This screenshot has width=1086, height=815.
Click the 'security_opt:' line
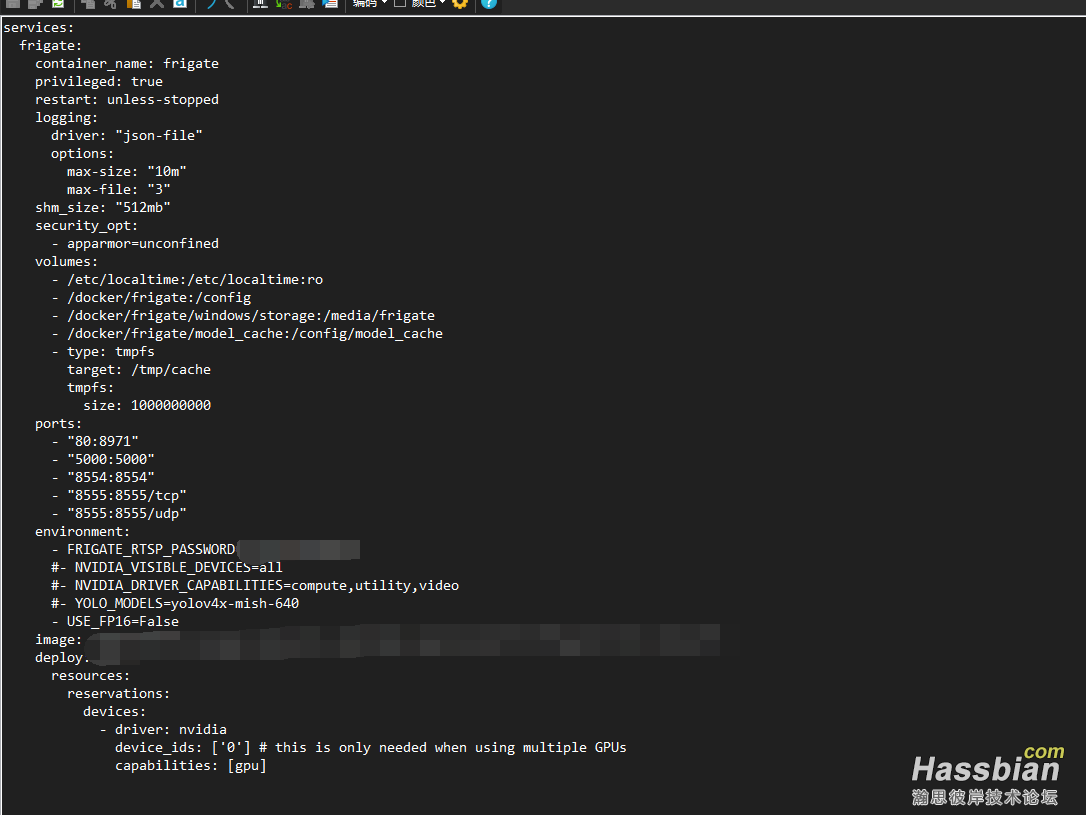87,226
